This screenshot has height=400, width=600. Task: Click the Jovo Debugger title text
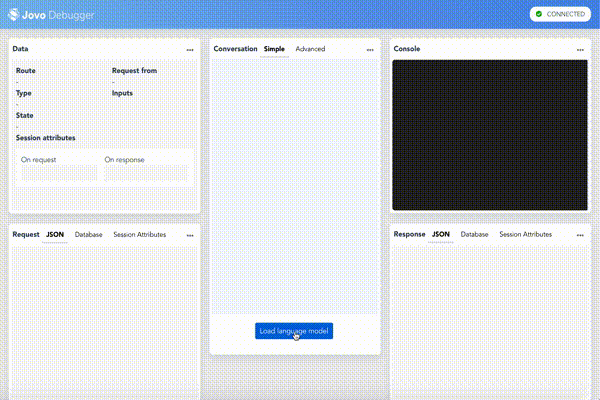(x=58, y=15)
